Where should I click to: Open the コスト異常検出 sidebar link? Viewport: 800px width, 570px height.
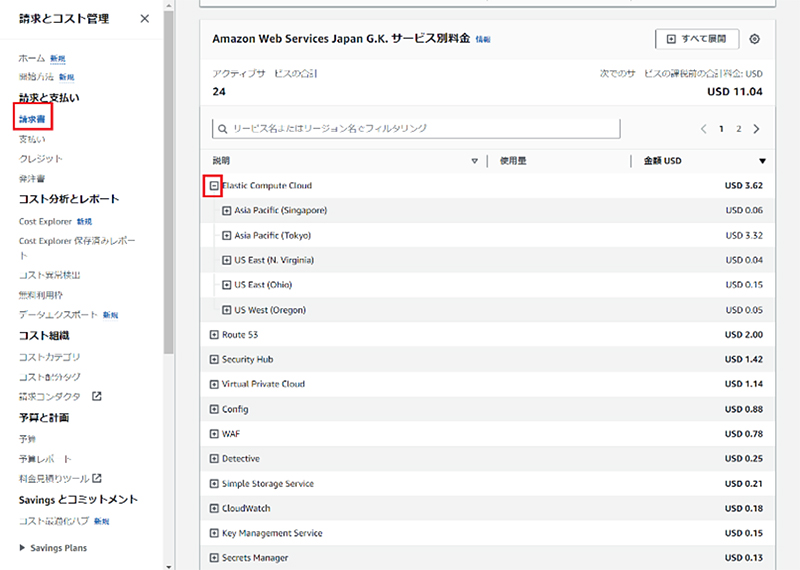(x=49, y=276)
